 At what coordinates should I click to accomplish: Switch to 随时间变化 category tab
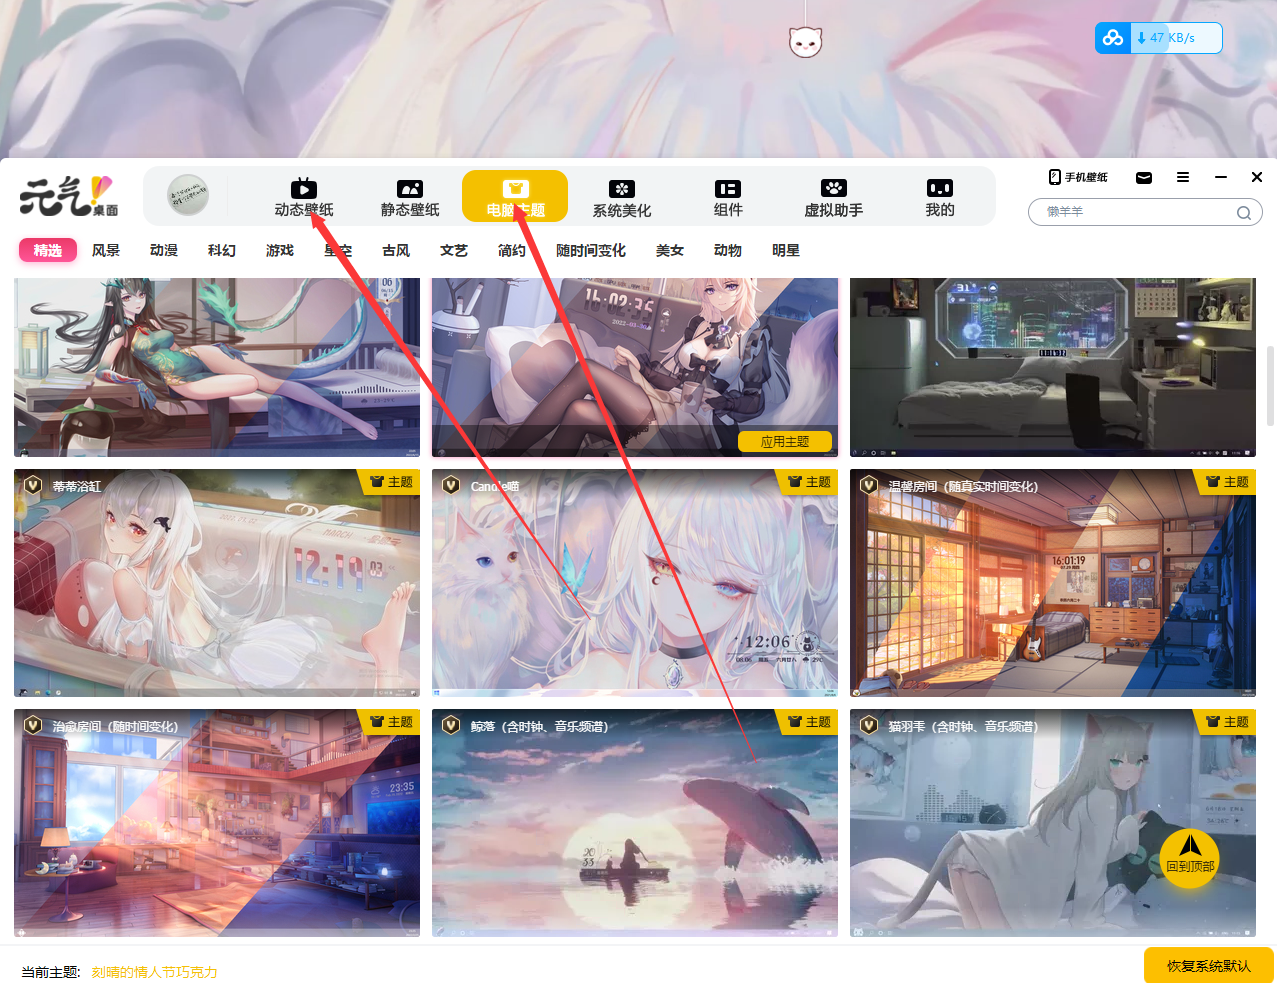pos(591,250)
